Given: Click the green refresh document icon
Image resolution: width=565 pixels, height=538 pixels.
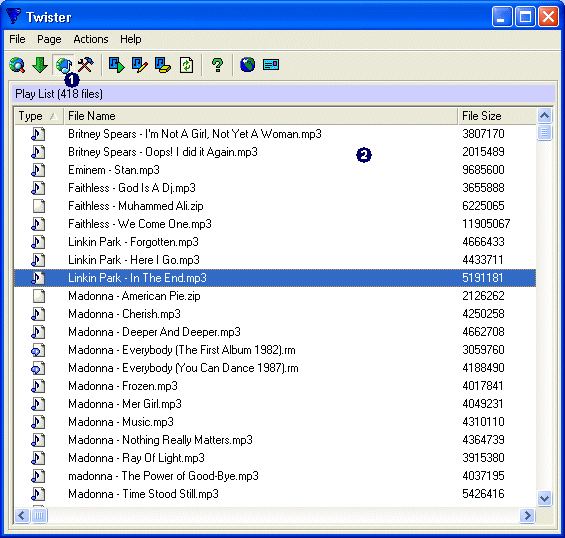Looking at the screenshot, I should tap(186, 65).
